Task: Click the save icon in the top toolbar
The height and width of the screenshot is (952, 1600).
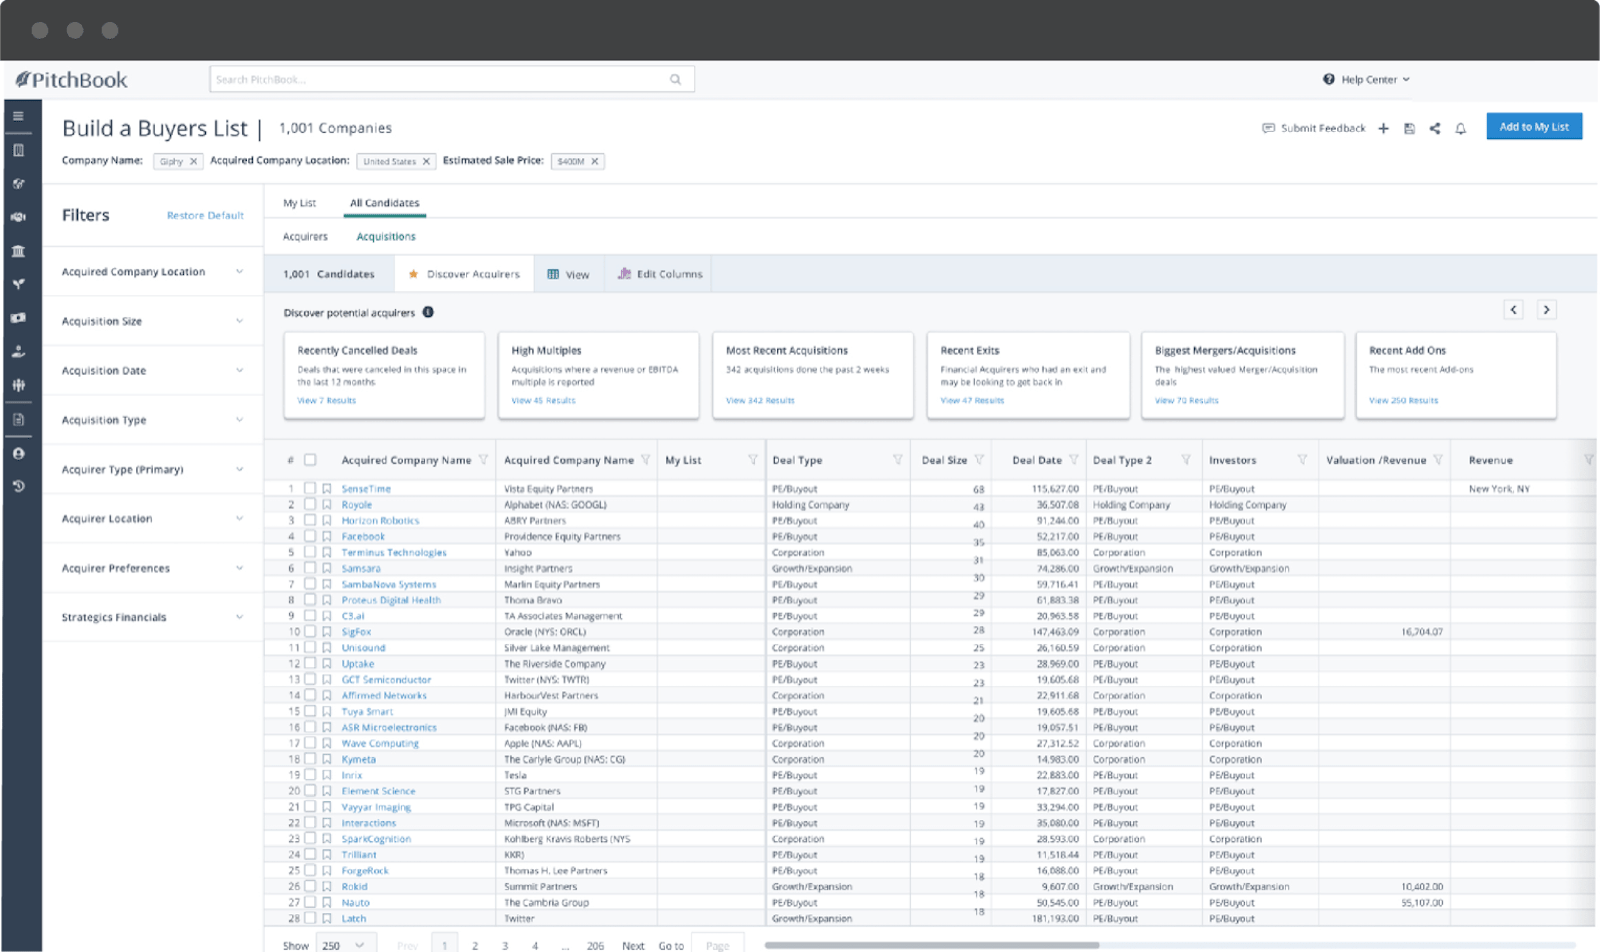Action: click(1410, 128)
